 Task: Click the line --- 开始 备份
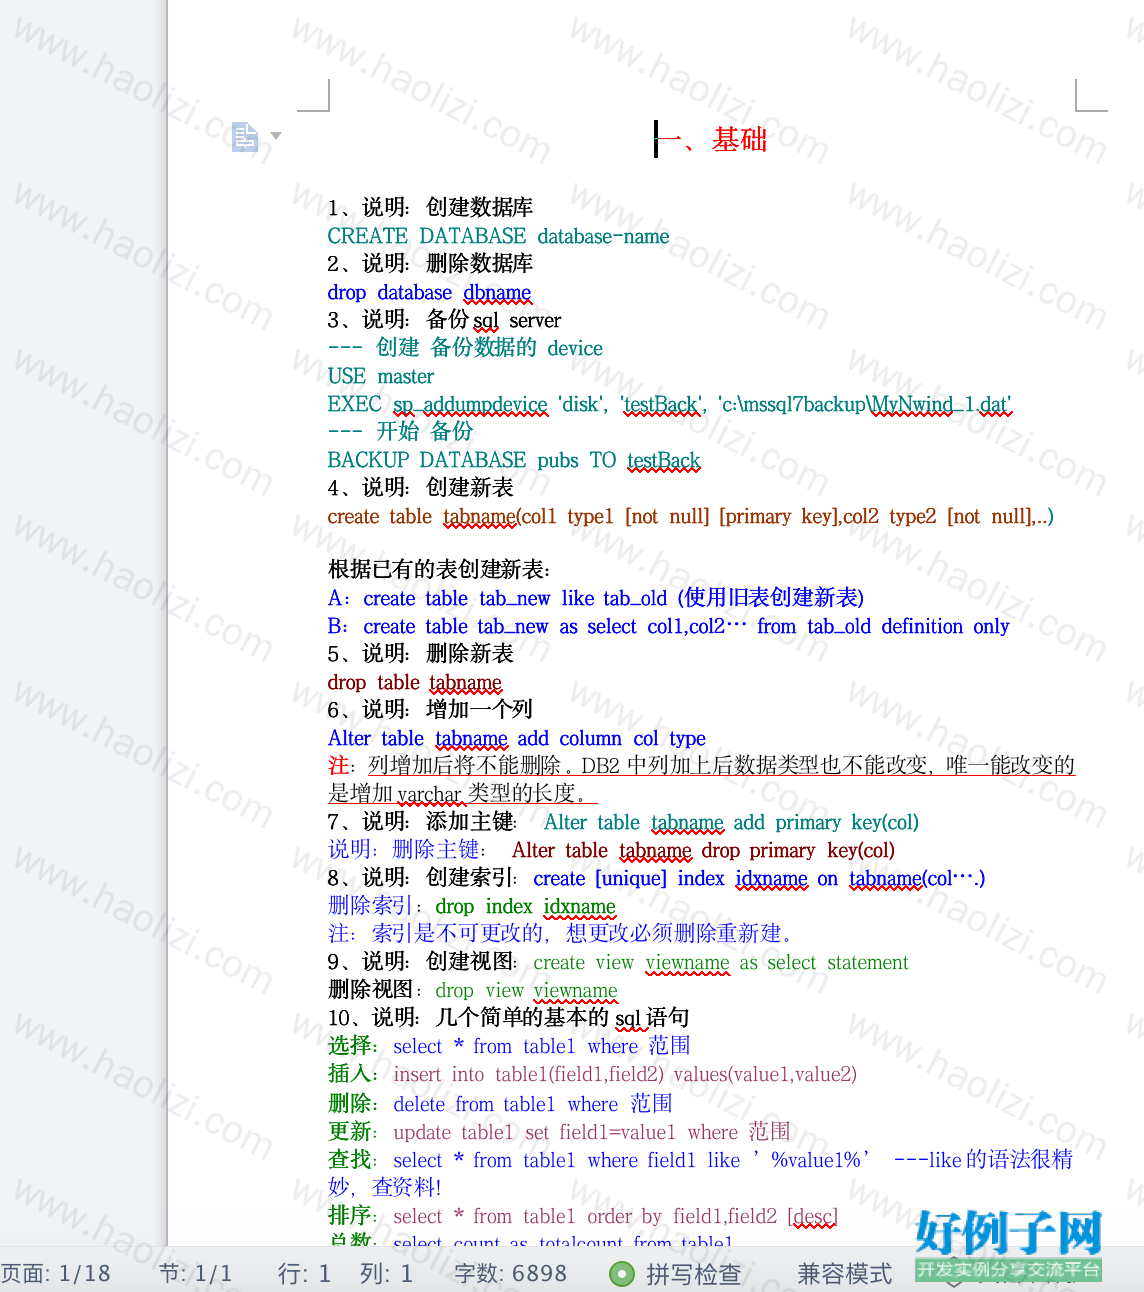pyautogui.click(x=400, y=431)
